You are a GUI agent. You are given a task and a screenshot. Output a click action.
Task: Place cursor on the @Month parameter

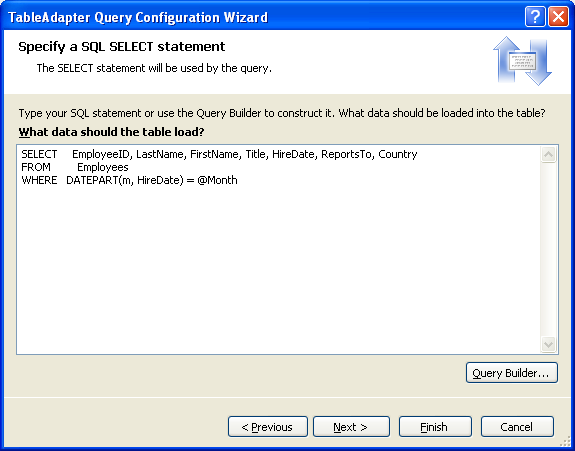click(217, 180)
